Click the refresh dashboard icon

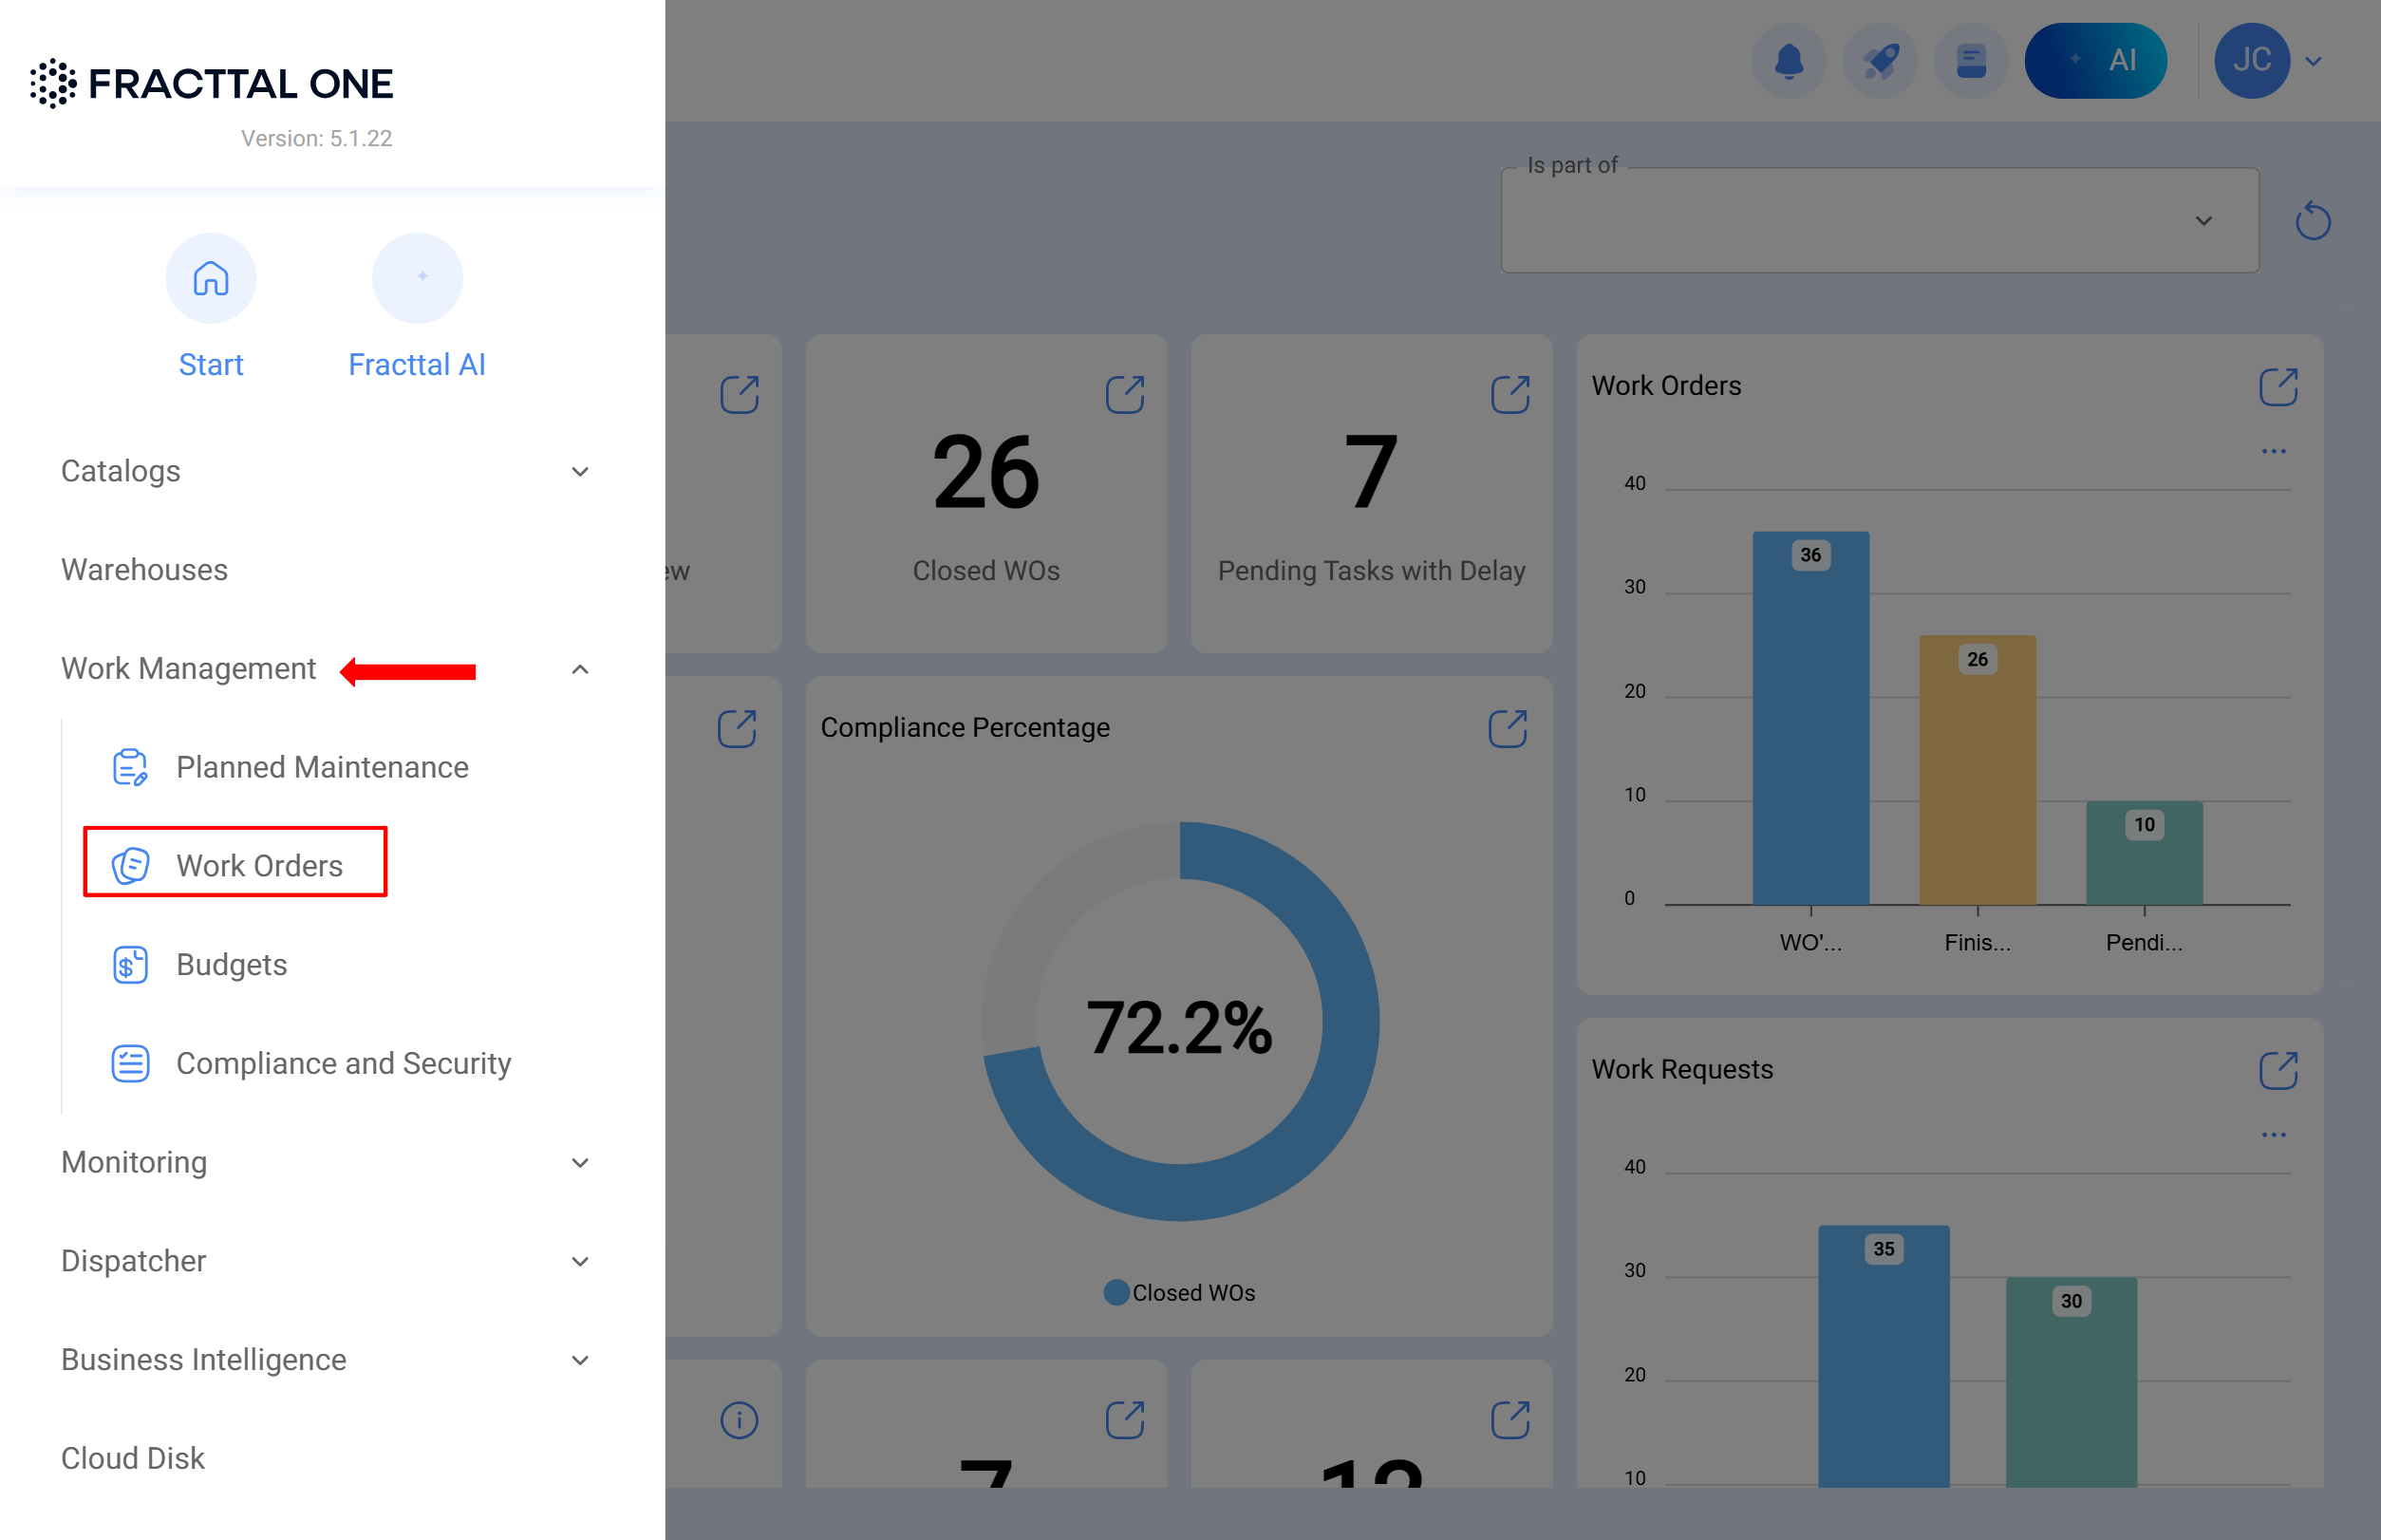pyautogui.click(x=2312, y=221)
